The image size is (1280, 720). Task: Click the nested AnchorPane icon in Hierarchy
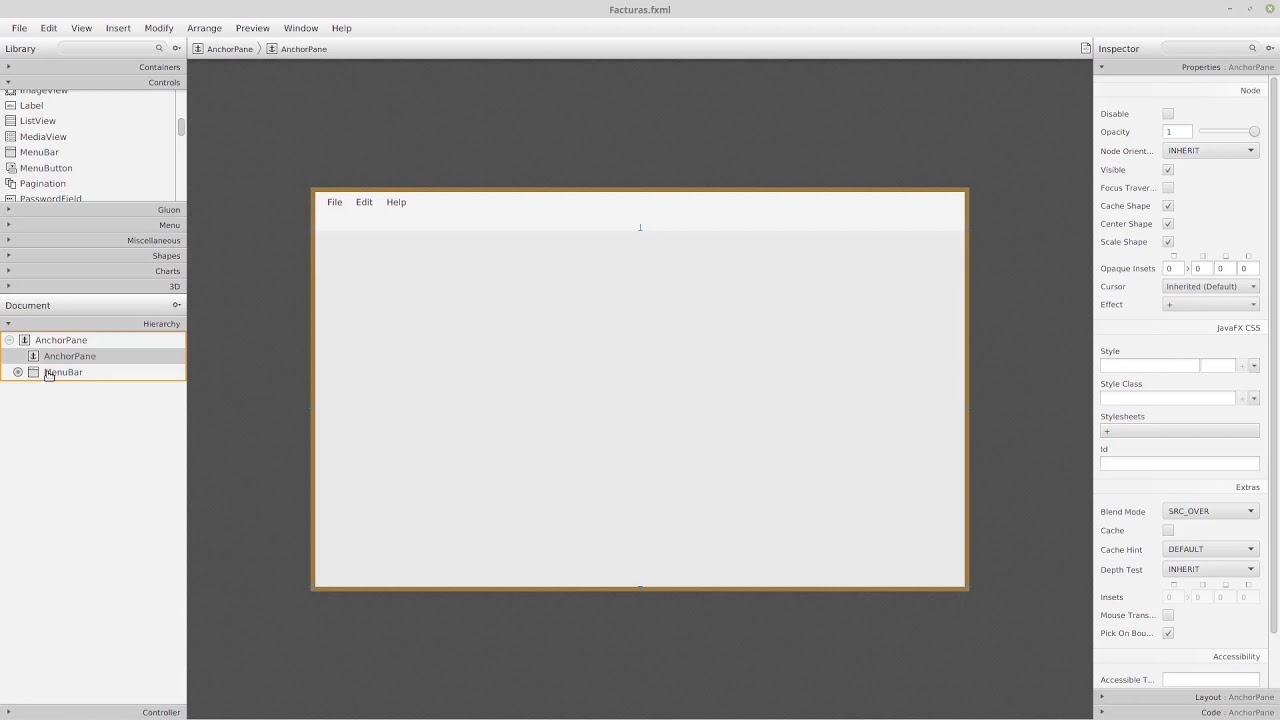click(33, 356)
